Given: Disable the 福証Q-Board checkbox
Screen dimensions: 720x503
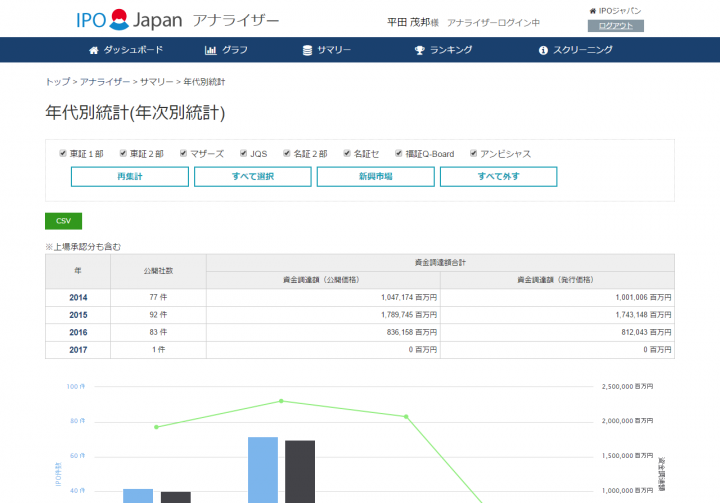Looking at the screenshot, I should (398, 154).
